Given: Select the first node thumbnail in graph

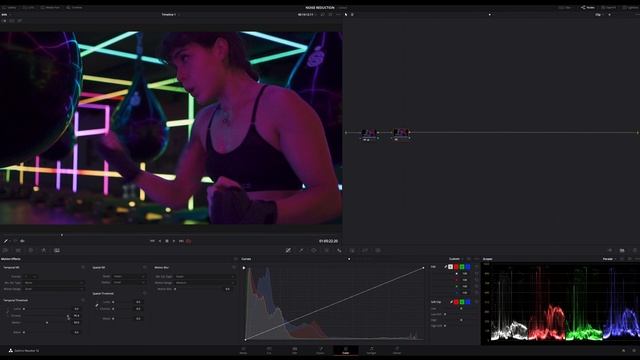Looking at the screenshot, I should (x=369, y=133).
